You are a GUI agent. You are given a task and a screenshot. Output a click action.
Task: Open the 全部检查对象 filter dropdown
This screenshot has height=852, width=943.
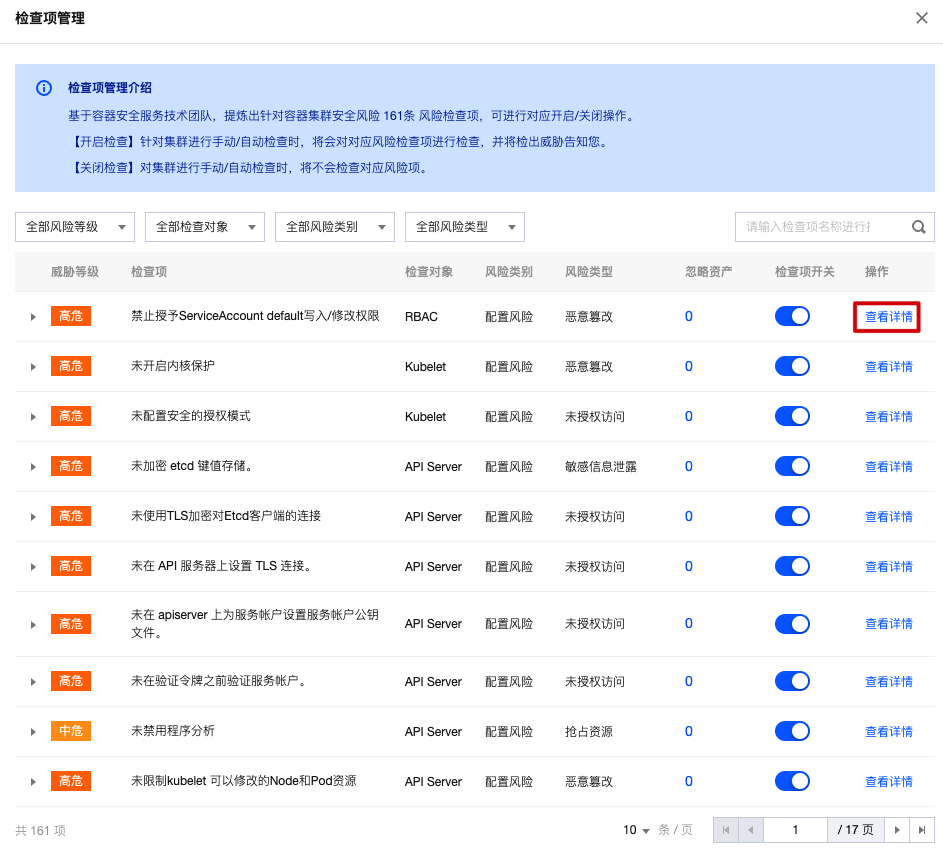[205, 227]
